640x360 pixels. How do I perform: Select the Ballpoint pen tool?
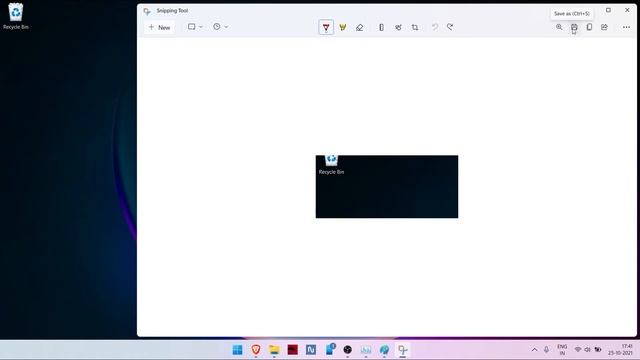(x=326, y=27)
